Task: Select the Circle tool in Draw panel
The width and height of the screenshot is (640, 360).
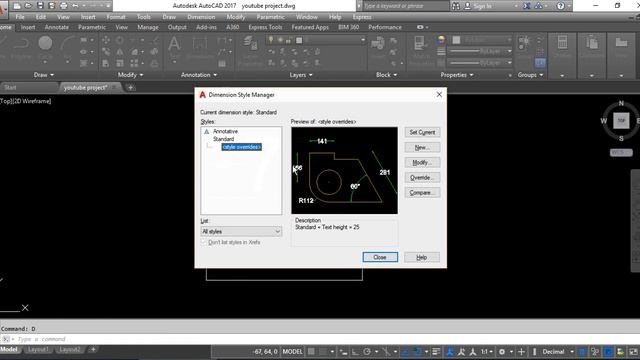Action: 45,43
